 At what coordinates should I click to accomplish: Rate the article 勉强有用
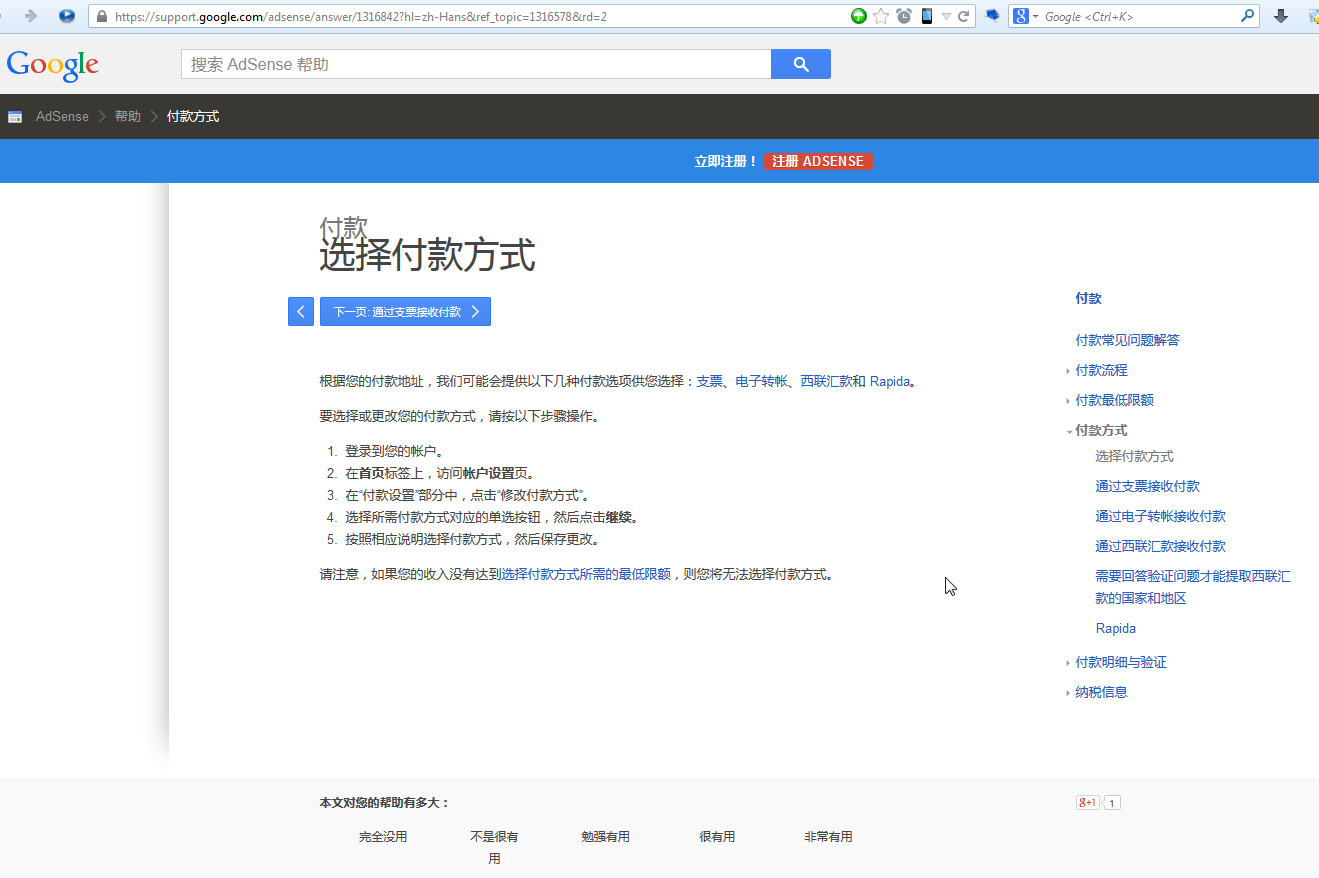pos(605,837)
